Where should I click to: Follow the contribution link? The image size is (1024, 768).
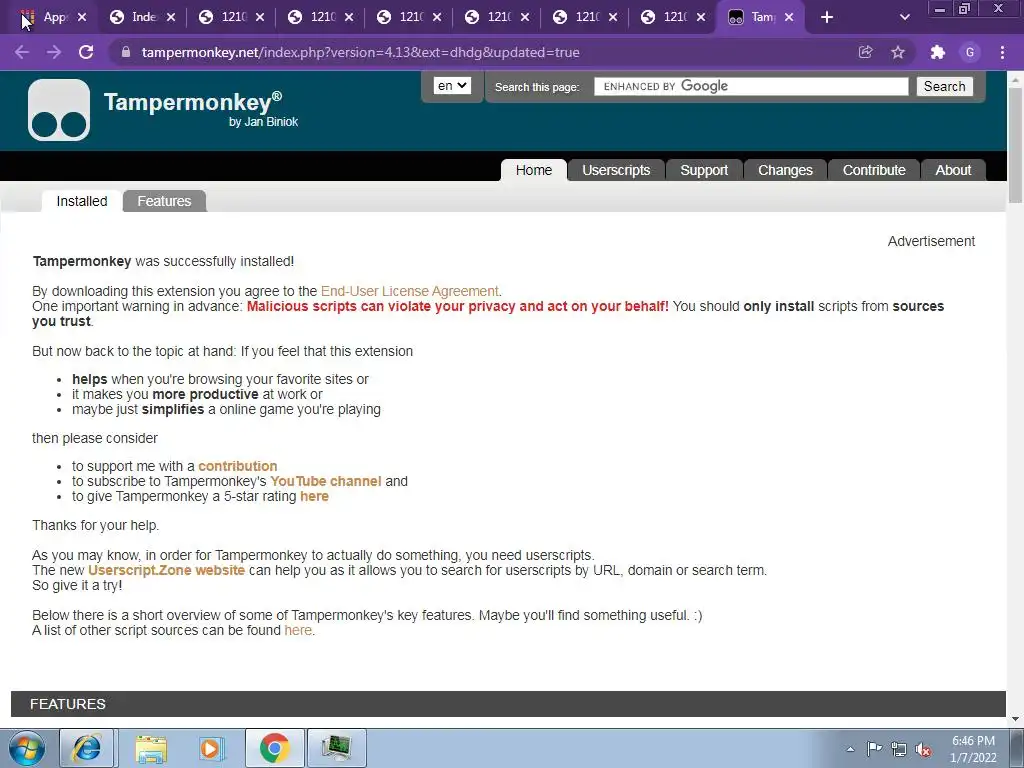pyautogui.click(x=238, y=466)
